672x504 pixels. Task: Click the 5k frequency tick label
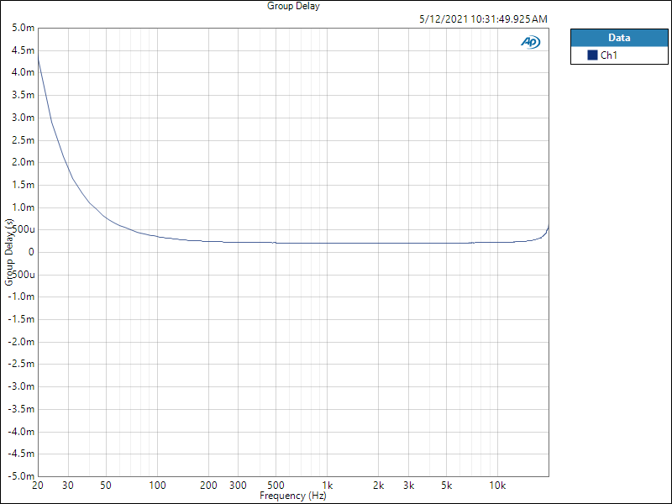(x=447, y=486)
